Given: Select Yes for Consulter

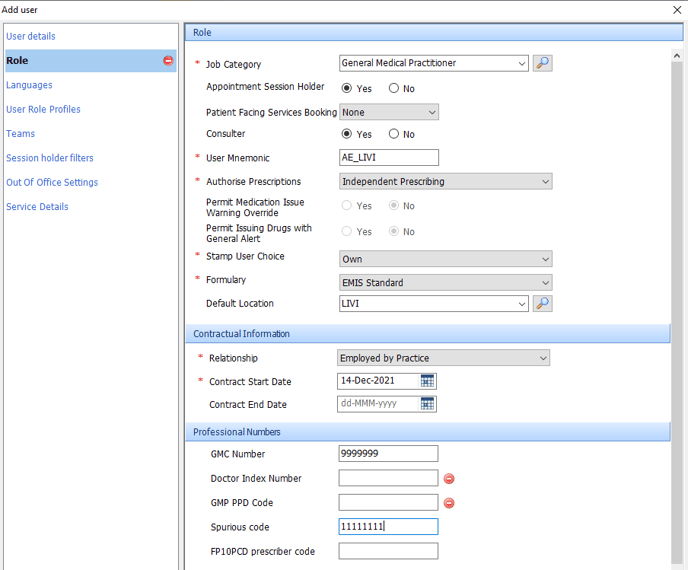Looking at the screenshot, I should pyautogui.click(x=347, y=134).
